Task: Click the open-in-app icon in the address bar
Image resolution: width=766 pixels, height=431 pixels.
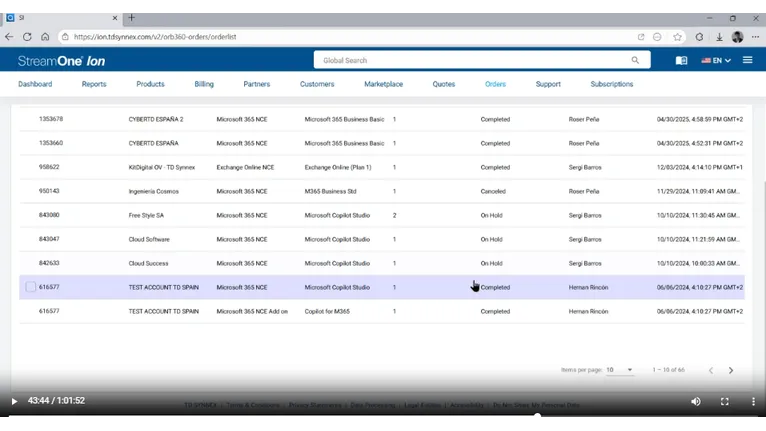Action: tap(641, 37)
